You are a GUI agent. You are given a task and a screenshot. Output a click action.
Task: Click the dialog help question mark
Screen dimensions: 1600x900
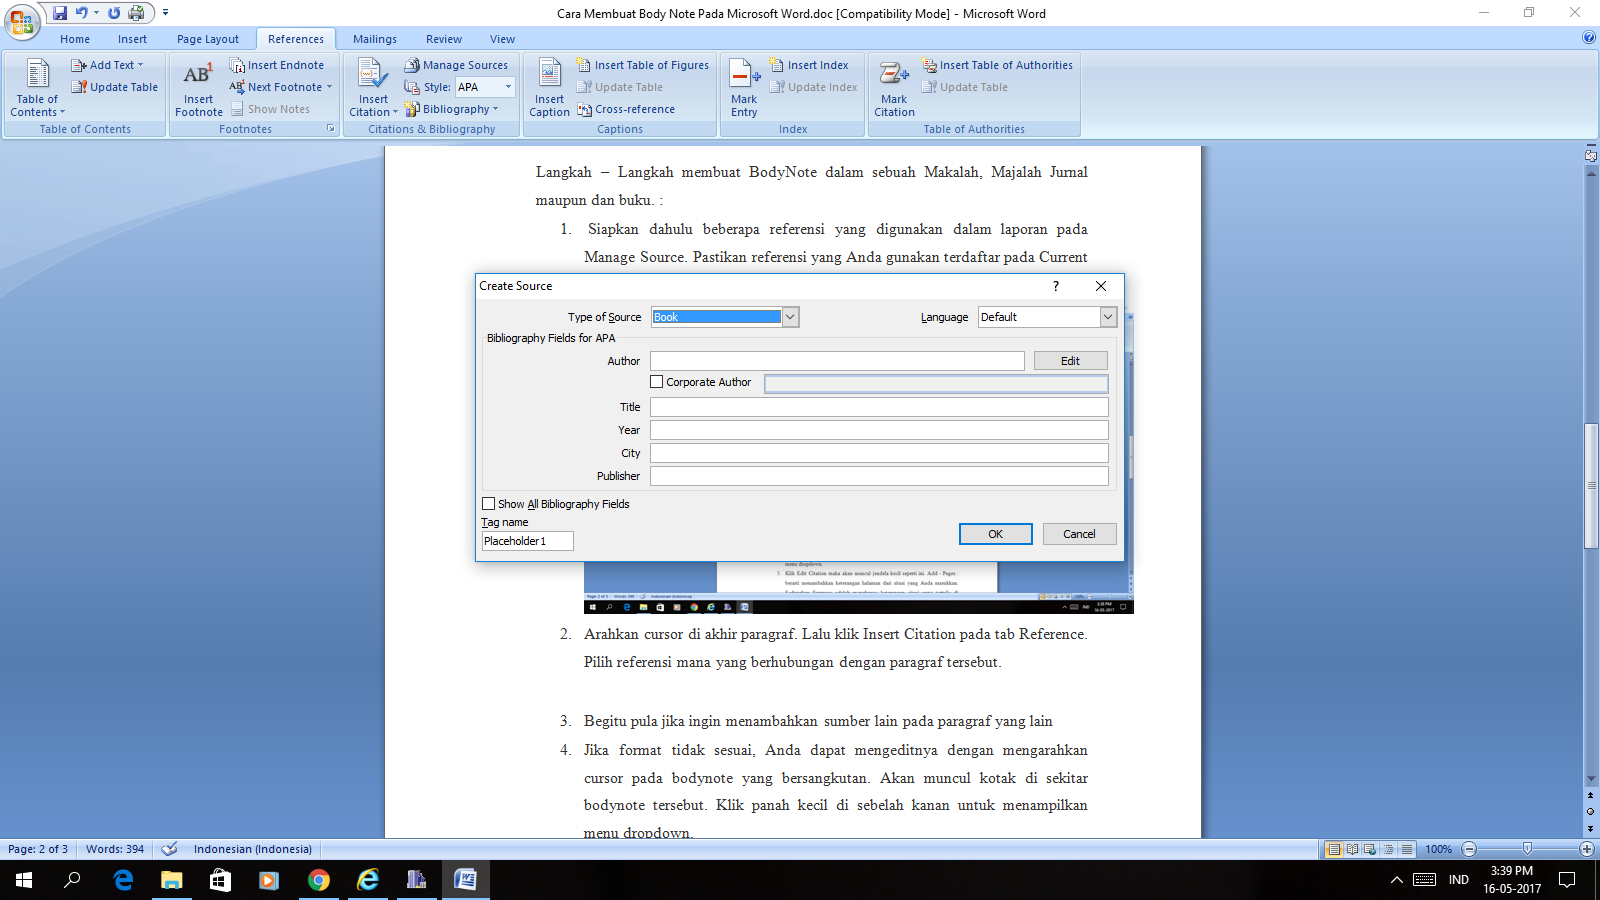1056,286
